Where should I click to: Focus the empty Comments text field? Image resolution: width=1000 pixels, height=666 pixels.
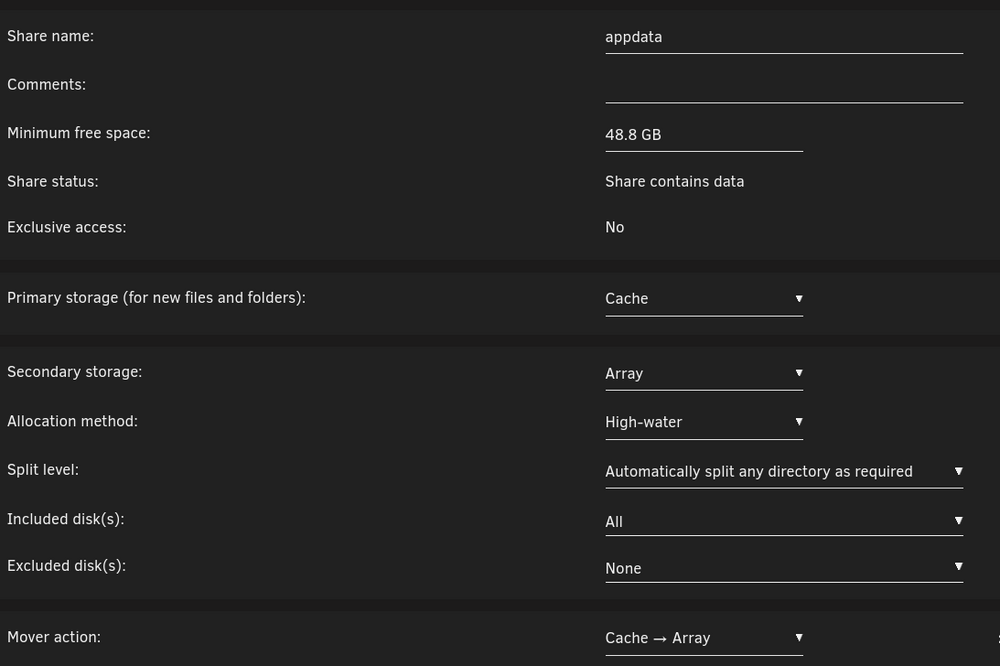784,87
